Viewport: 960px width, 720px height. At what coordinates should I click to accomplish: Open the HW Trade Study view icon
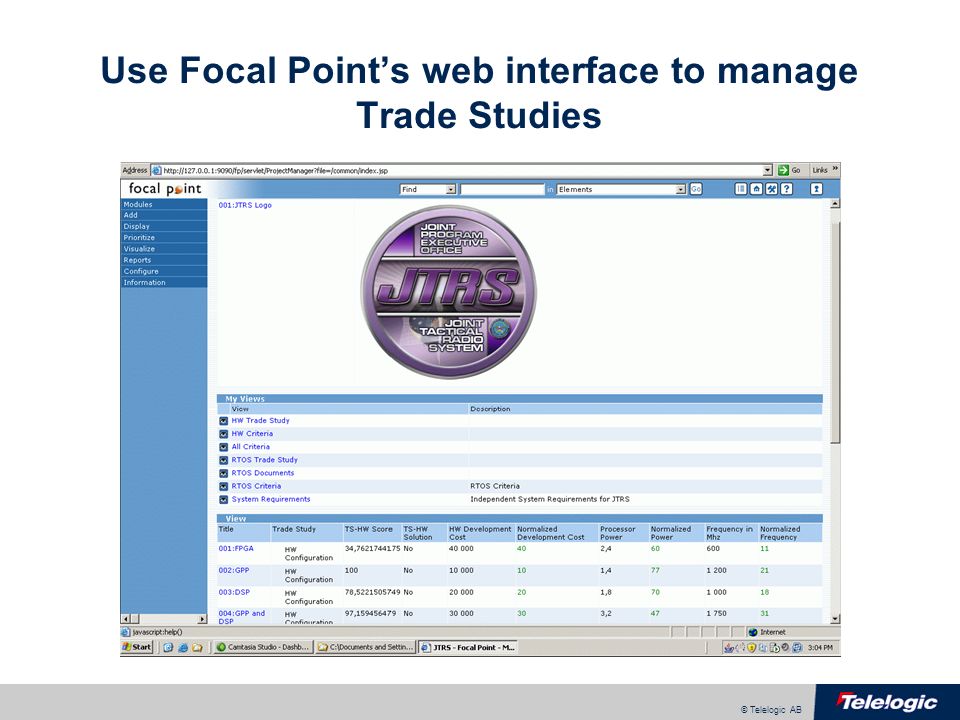click(223, 421)
